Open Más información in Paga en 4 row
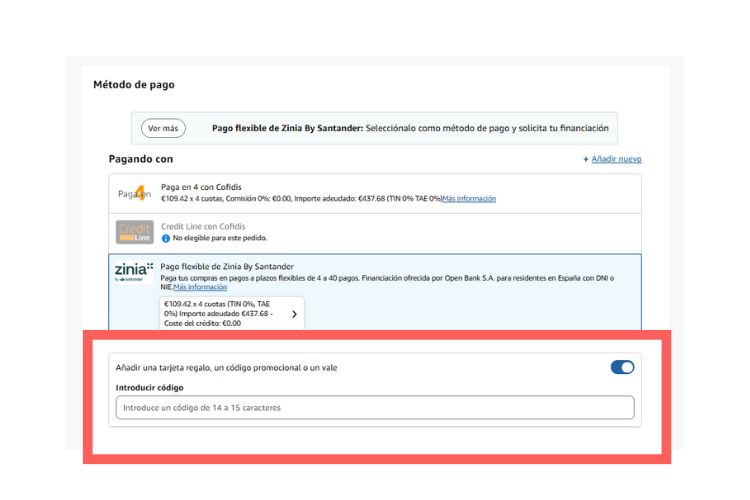This screenshot has width=750, height=500. tap(469, 198)
